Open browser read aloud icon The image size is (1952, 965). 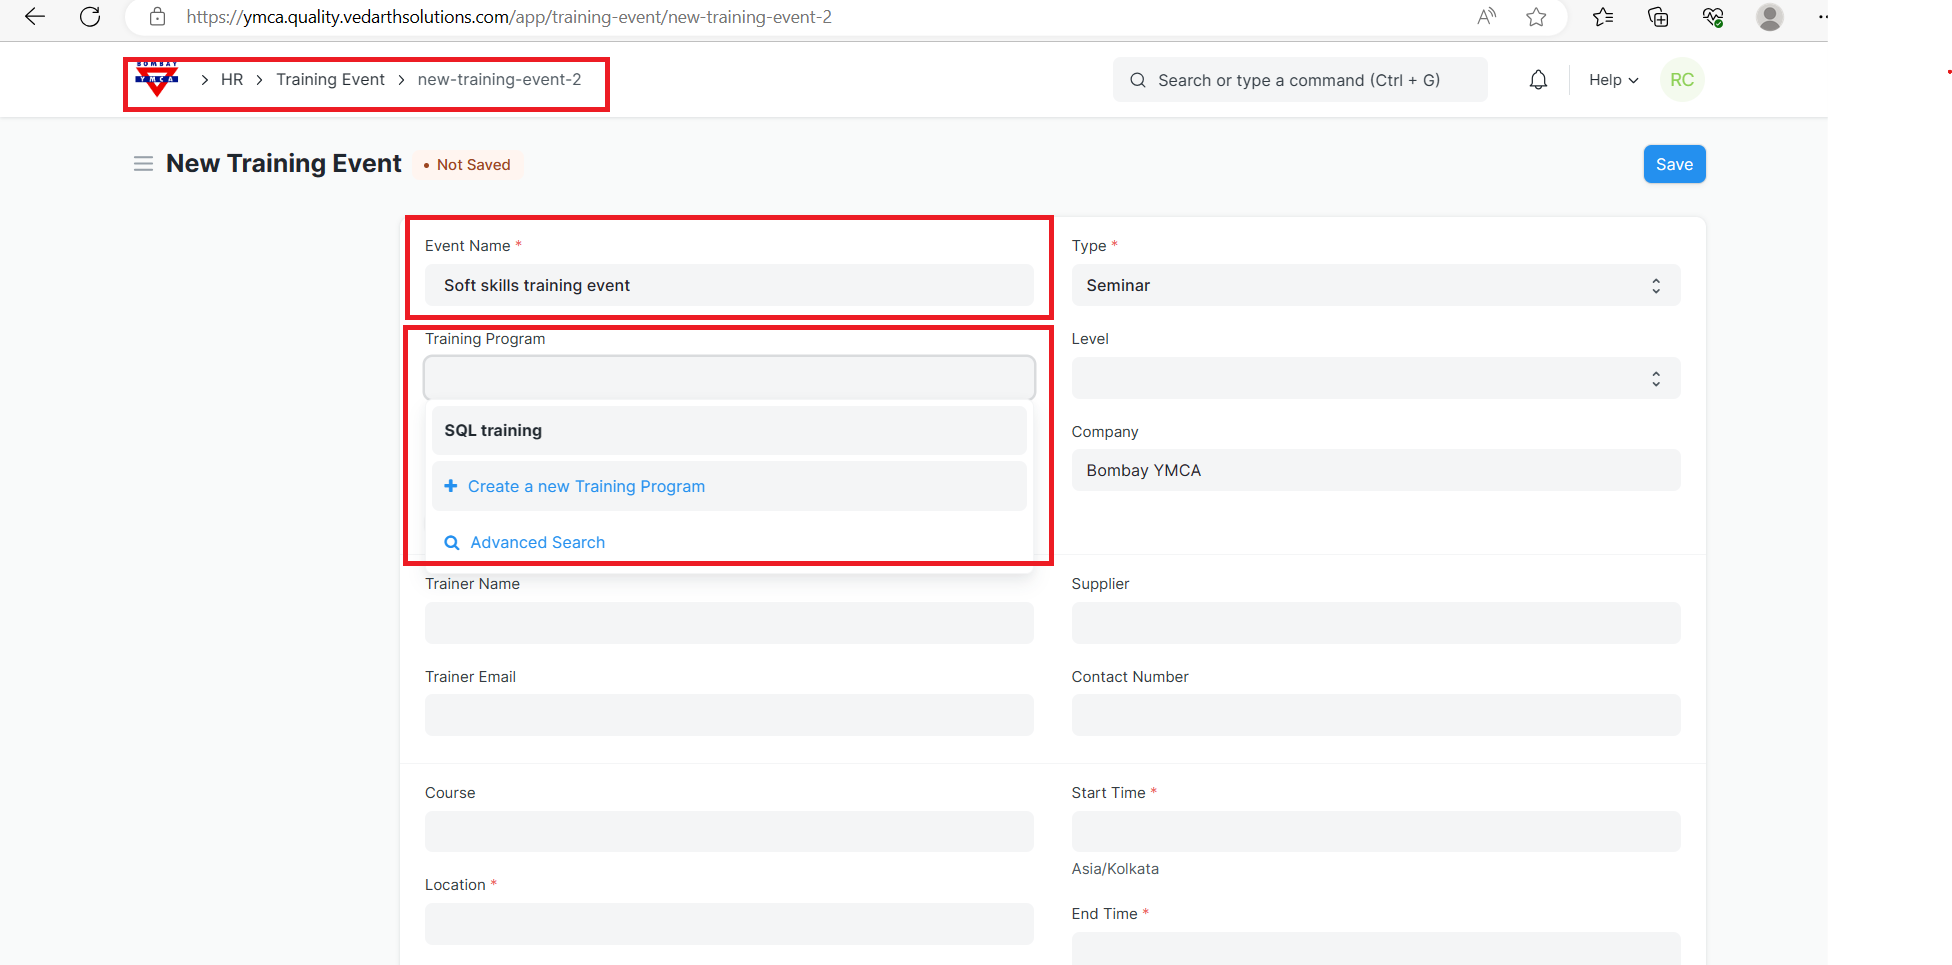pos(1486,17)
